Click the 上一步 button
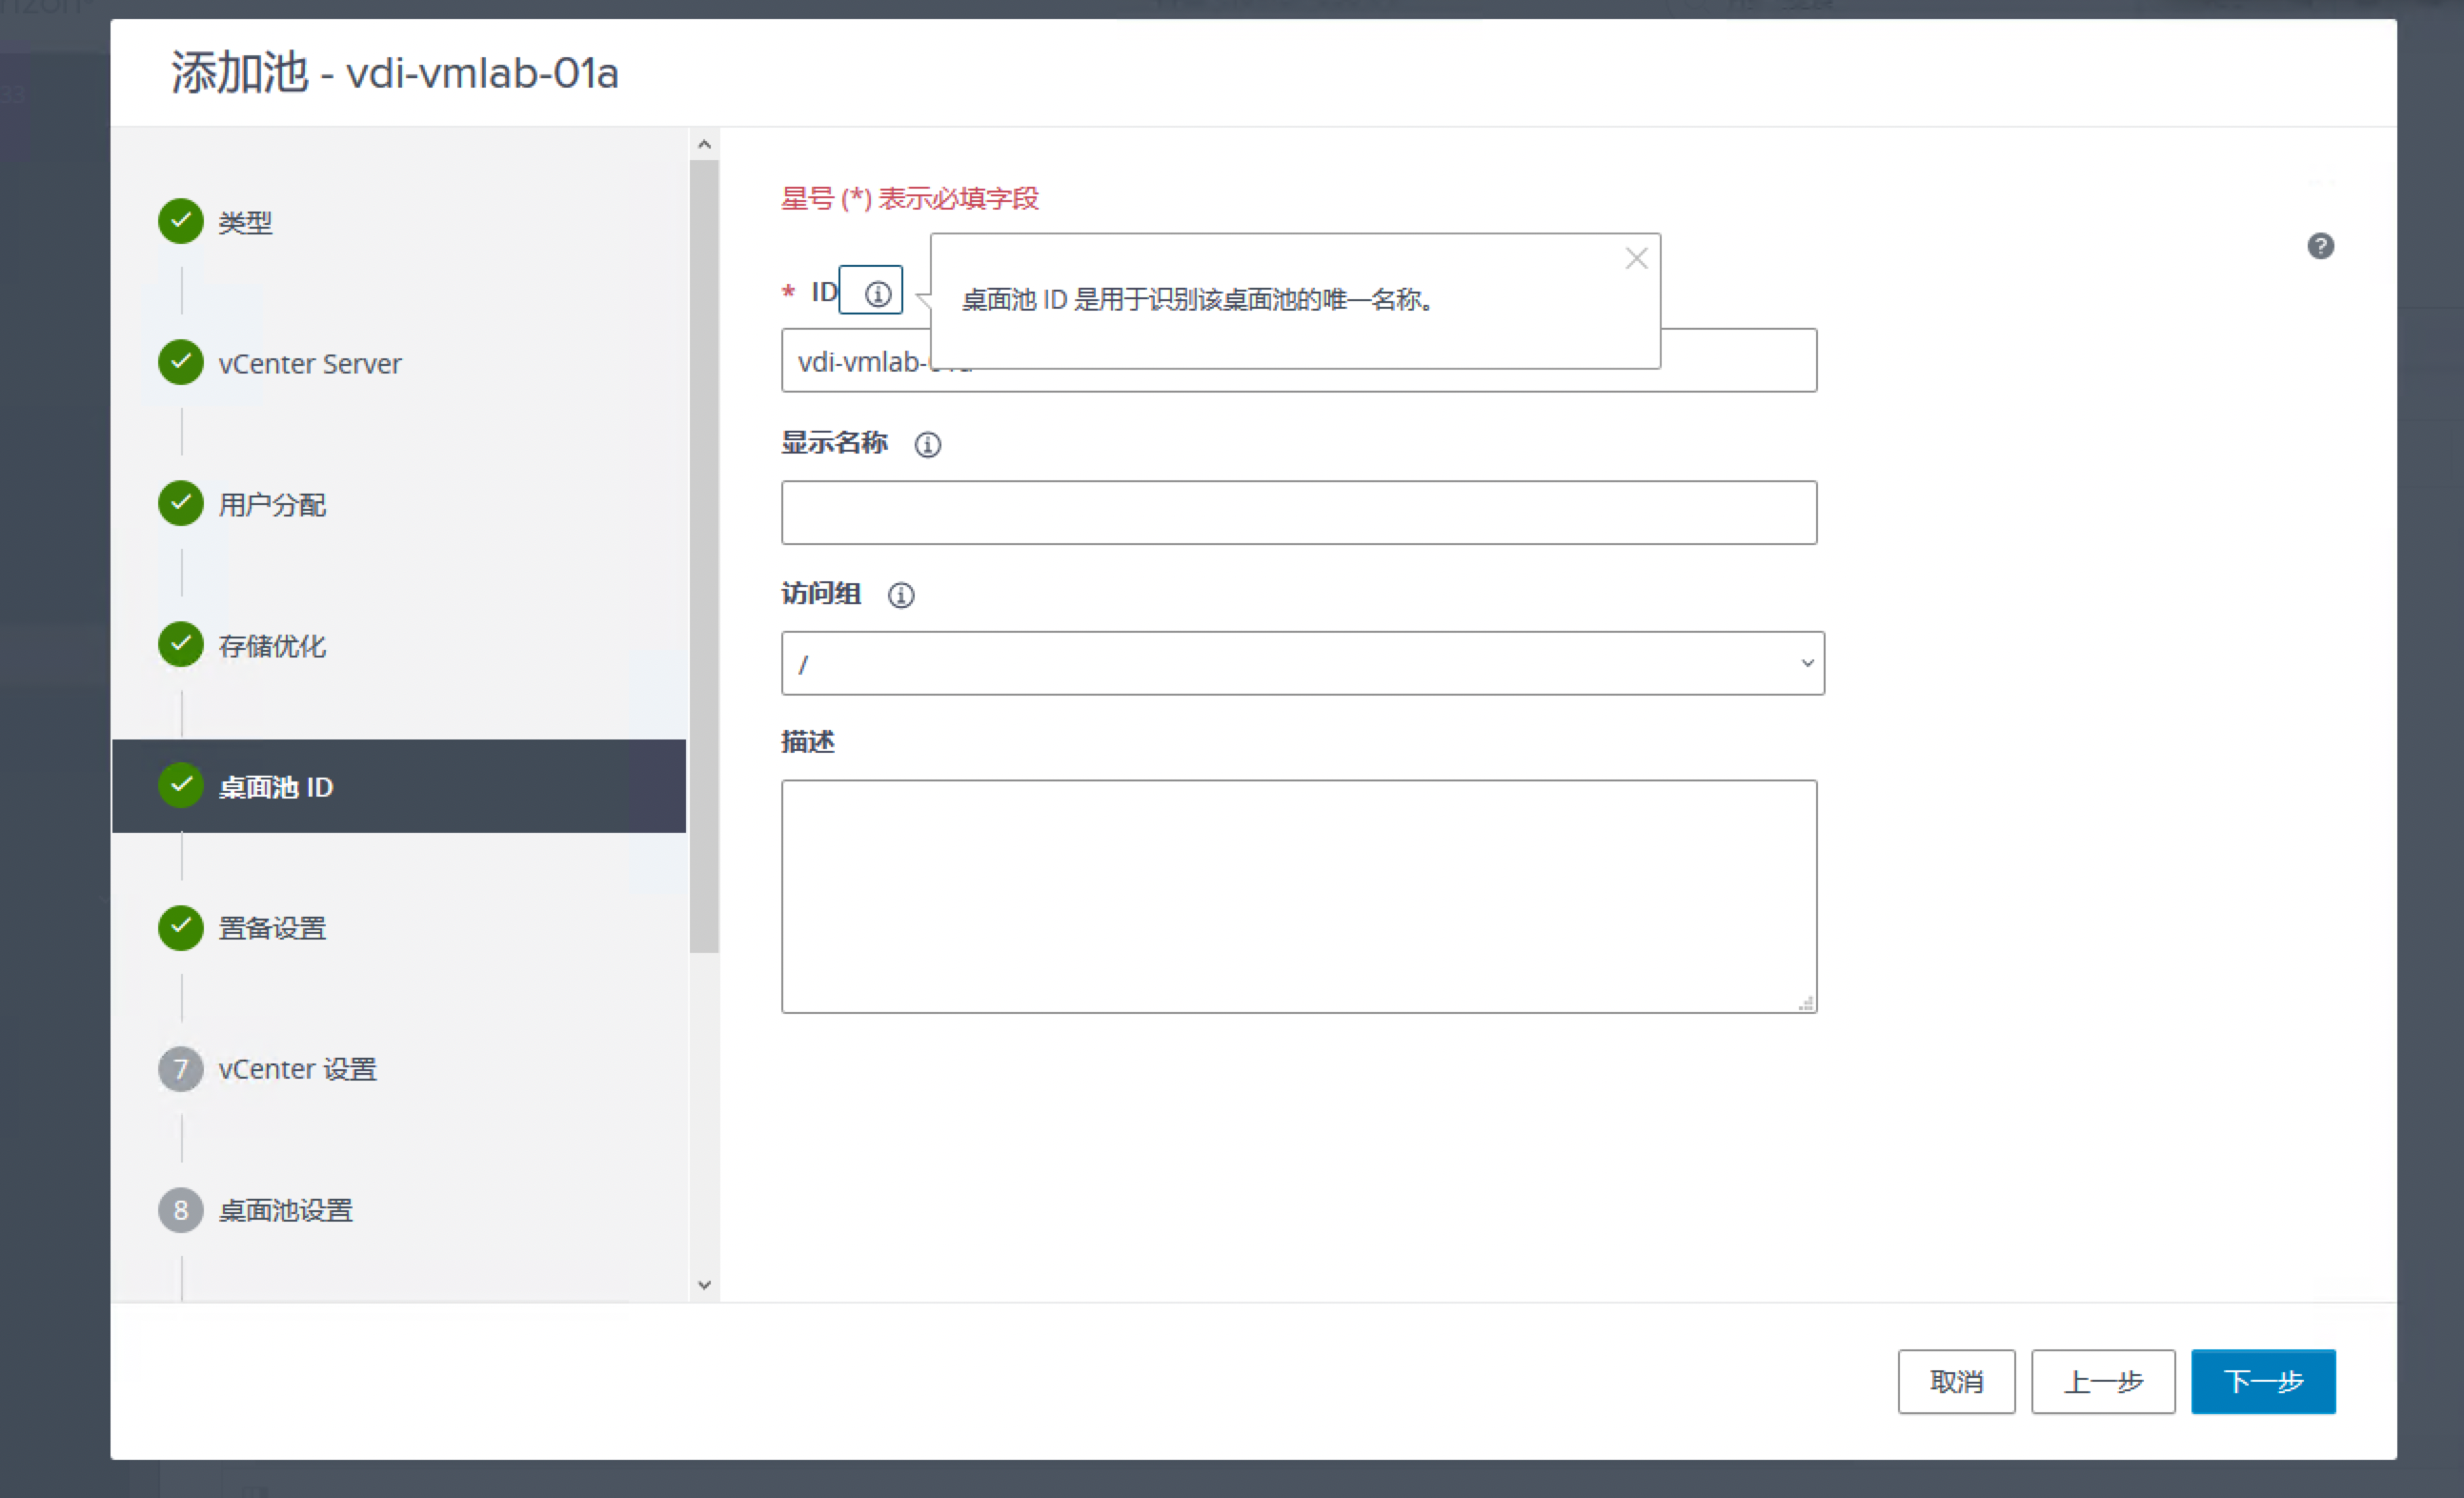2464x1498 pixels. pos(2102,1381)
